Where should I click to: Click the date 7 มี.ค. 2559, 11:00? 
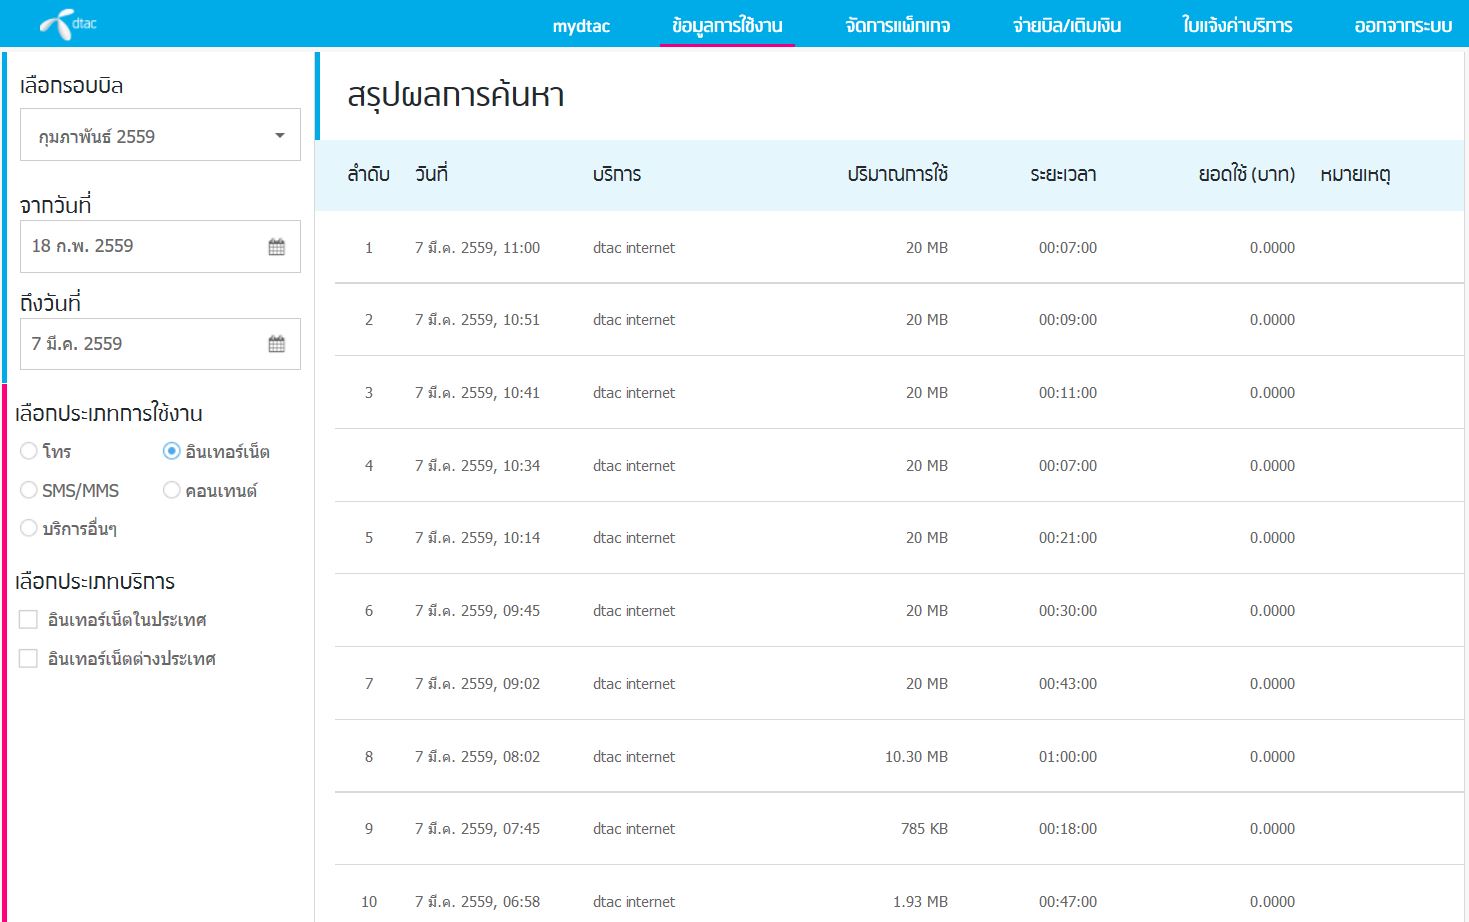(477, 248)
